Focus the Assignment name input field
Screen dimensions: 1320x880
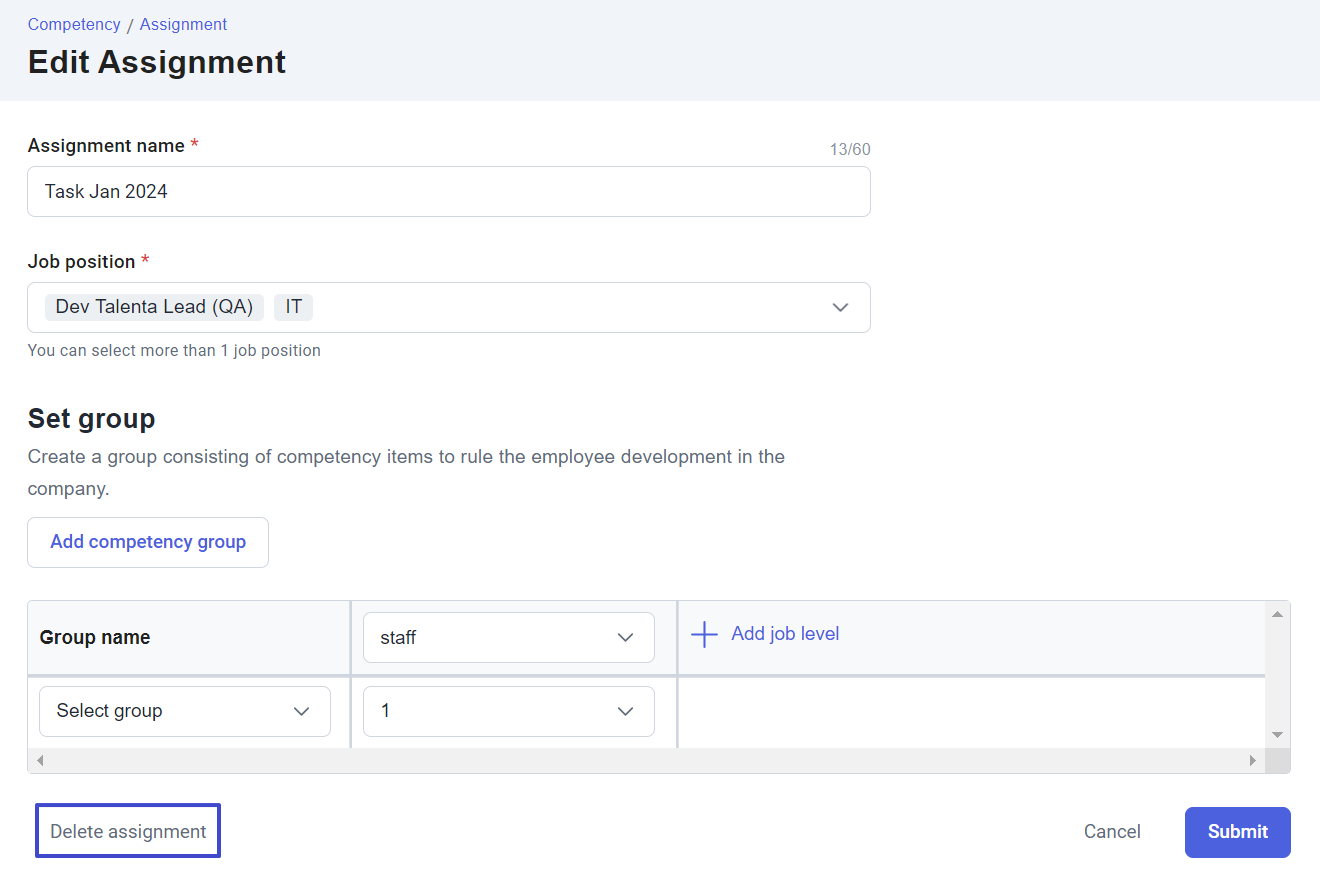pos(449,191)
